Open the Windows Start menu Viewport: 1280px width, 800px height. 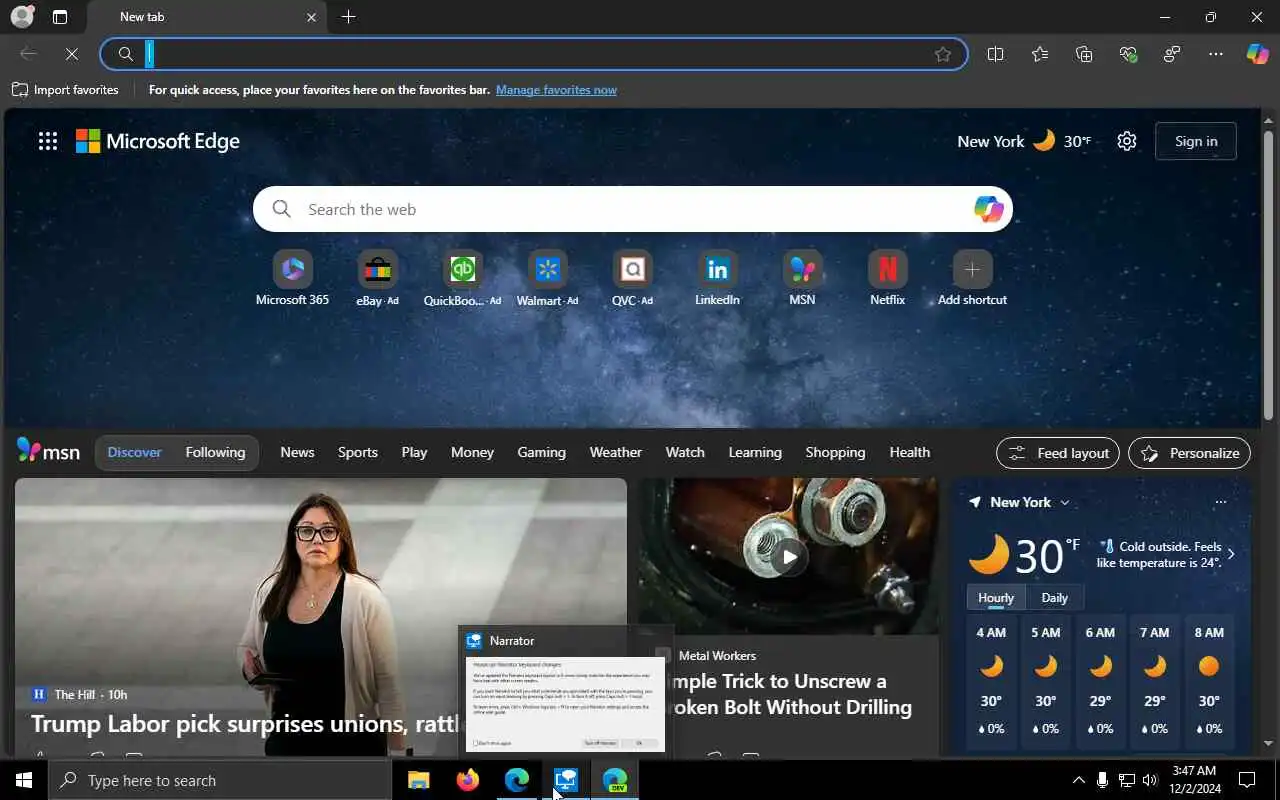(x=24, y=780)
